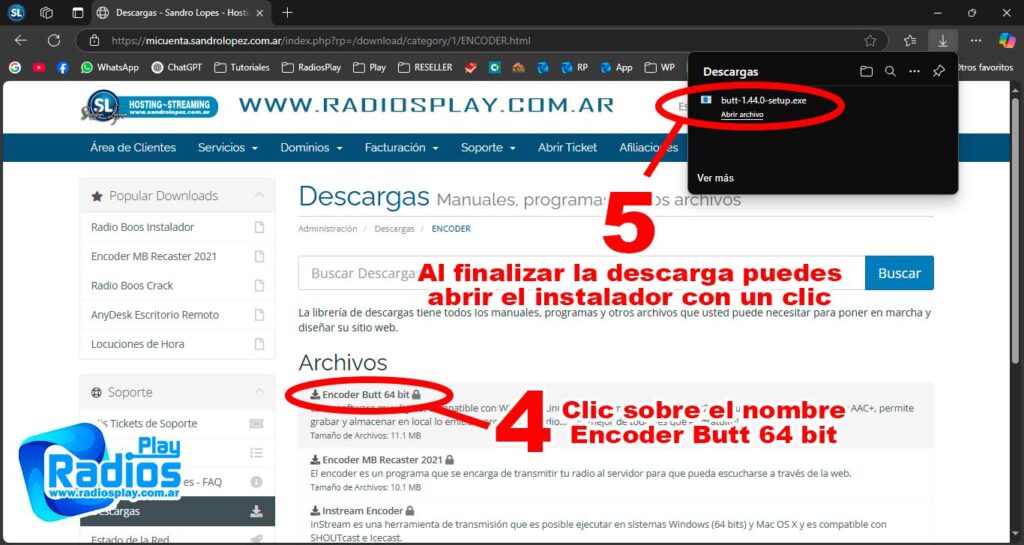Open Encoder MB Recaster 2021 sidebar item
Screen dimensions: 1024x545
(177, 257)
